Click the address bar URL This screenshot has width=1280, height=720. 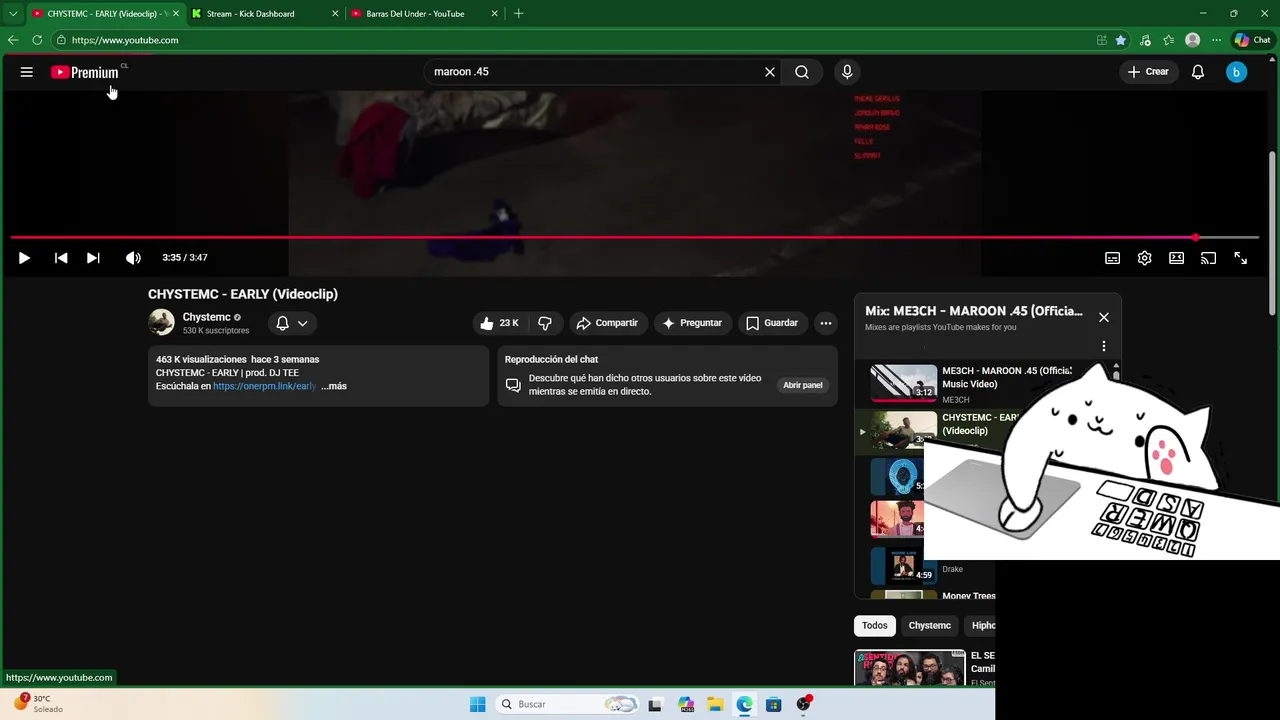(x=125, y=40)
